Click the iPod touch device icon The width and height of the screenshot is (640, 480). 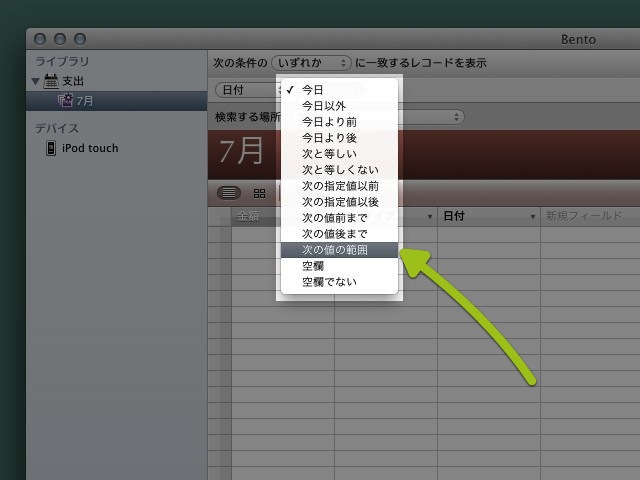pos(51,148)
